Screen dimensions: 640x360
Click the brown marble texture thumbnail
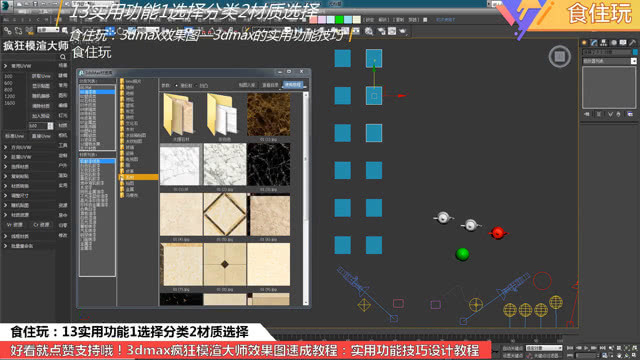[269, 114]
